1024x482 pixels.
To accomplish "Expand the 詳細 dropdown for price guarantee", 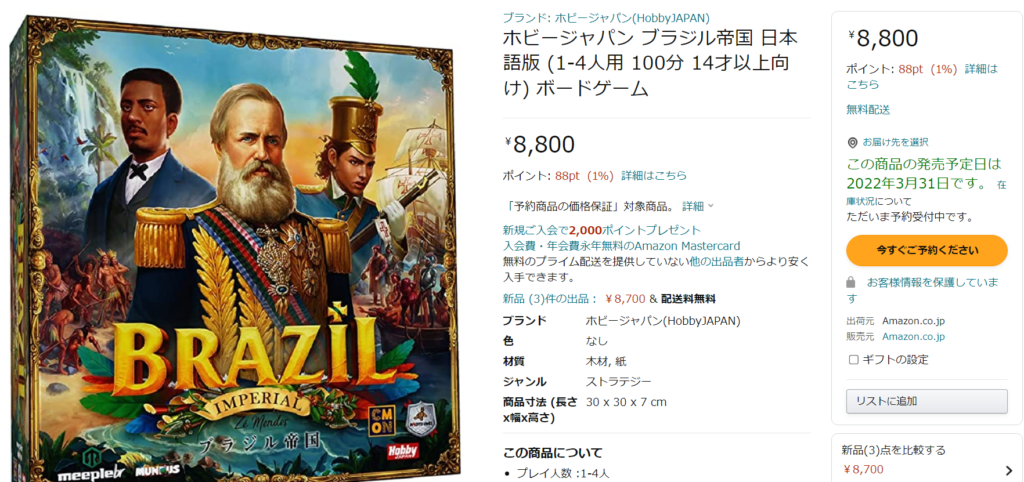I will click(697, 206).
